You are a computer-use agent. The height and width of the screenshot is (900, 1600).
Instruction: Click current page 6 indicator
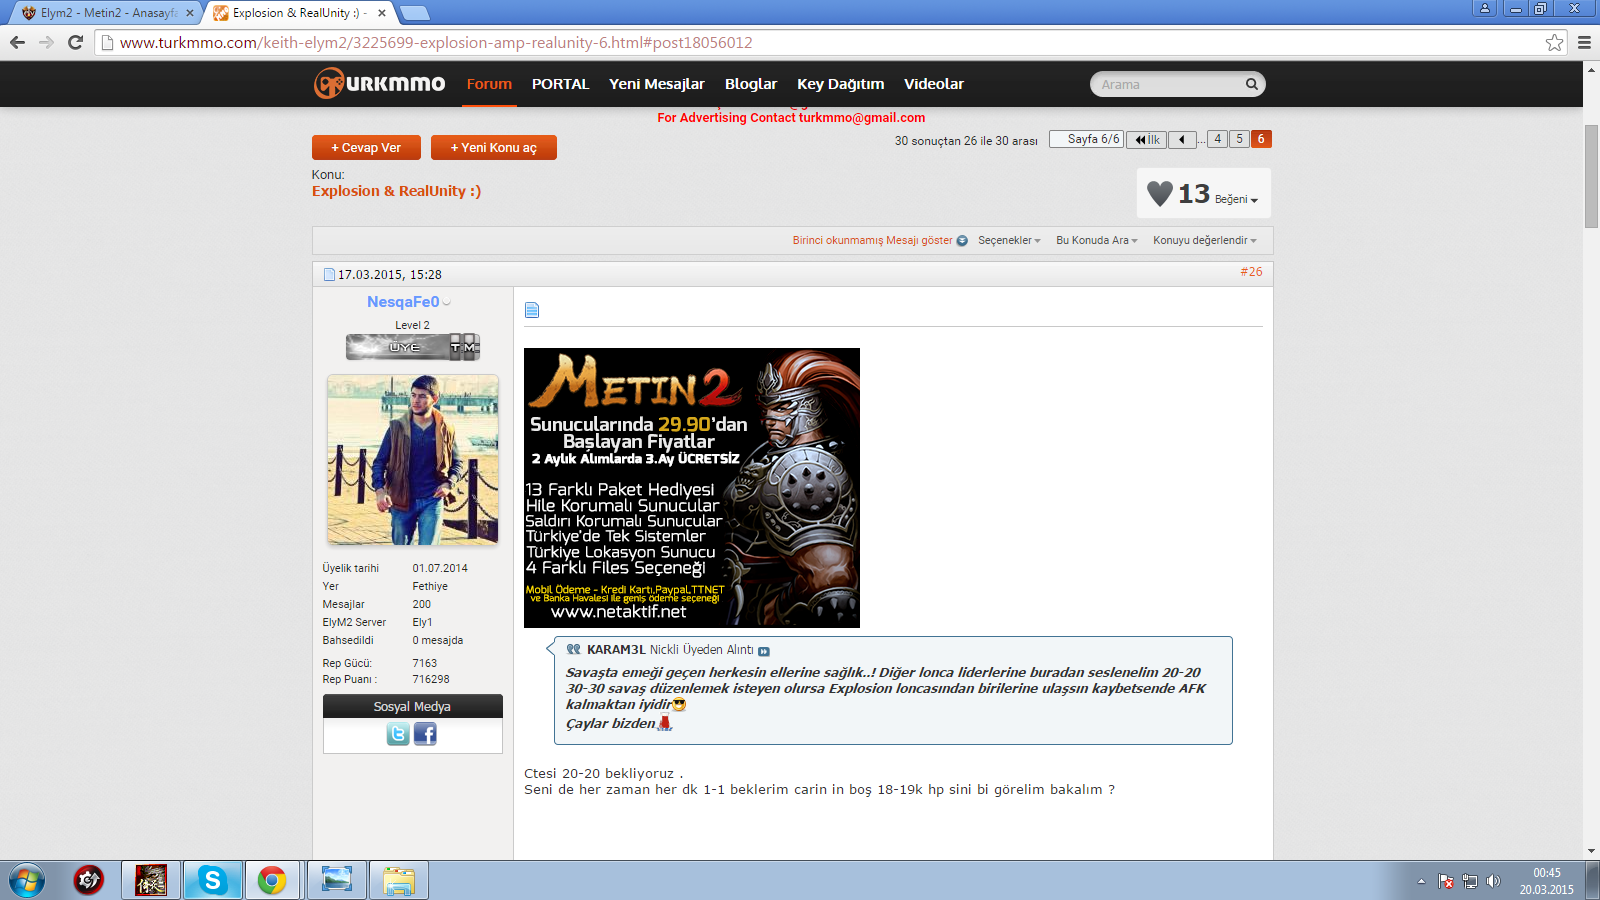click(x=1261, y=139)
